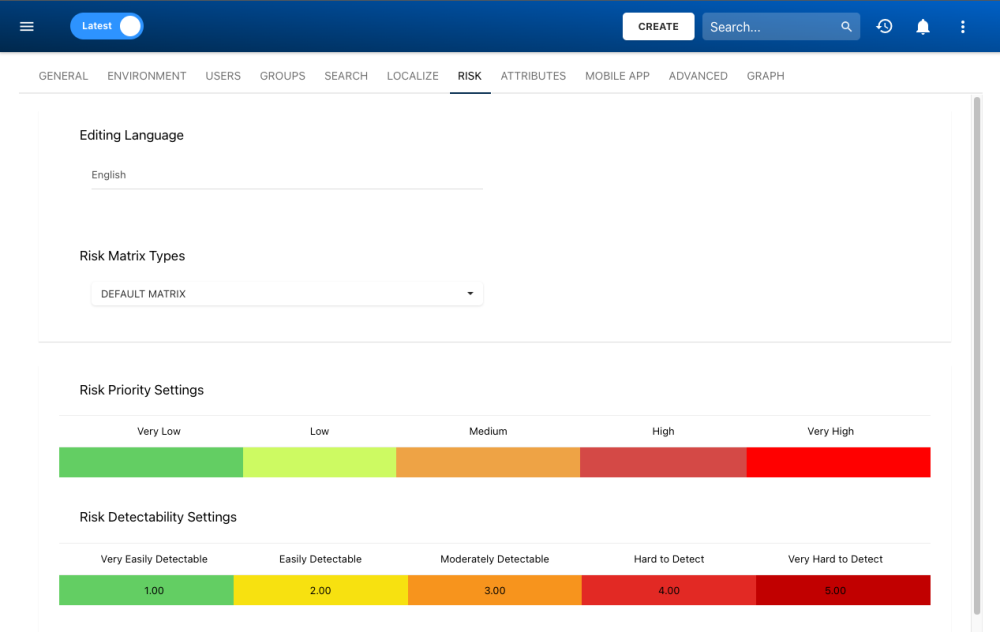Image resolution: width=1000 pixels, height=632 pixels.
Task: Open the GROUPS tab
Action: (283, 76)
